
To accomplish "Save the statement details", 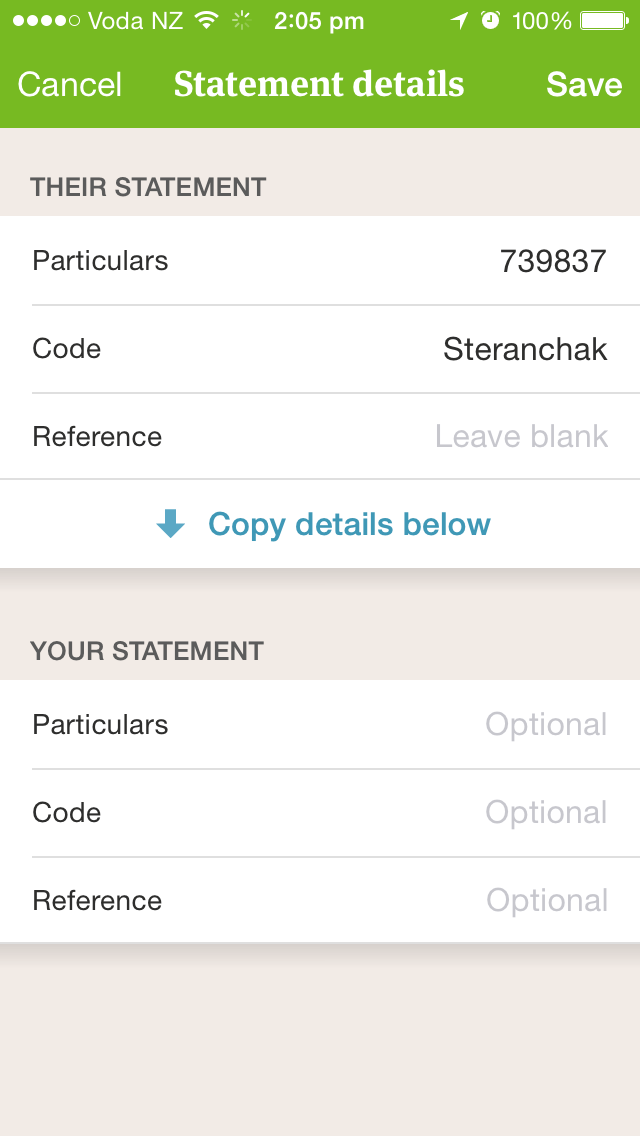I will [x=584, y=85].
